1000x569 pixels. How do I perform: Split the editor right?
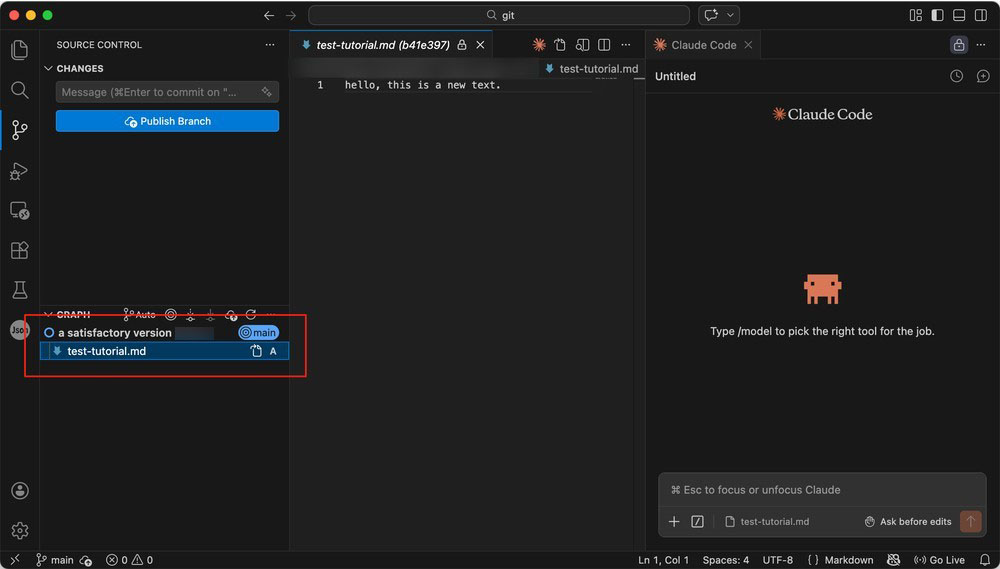click(604, 45)
